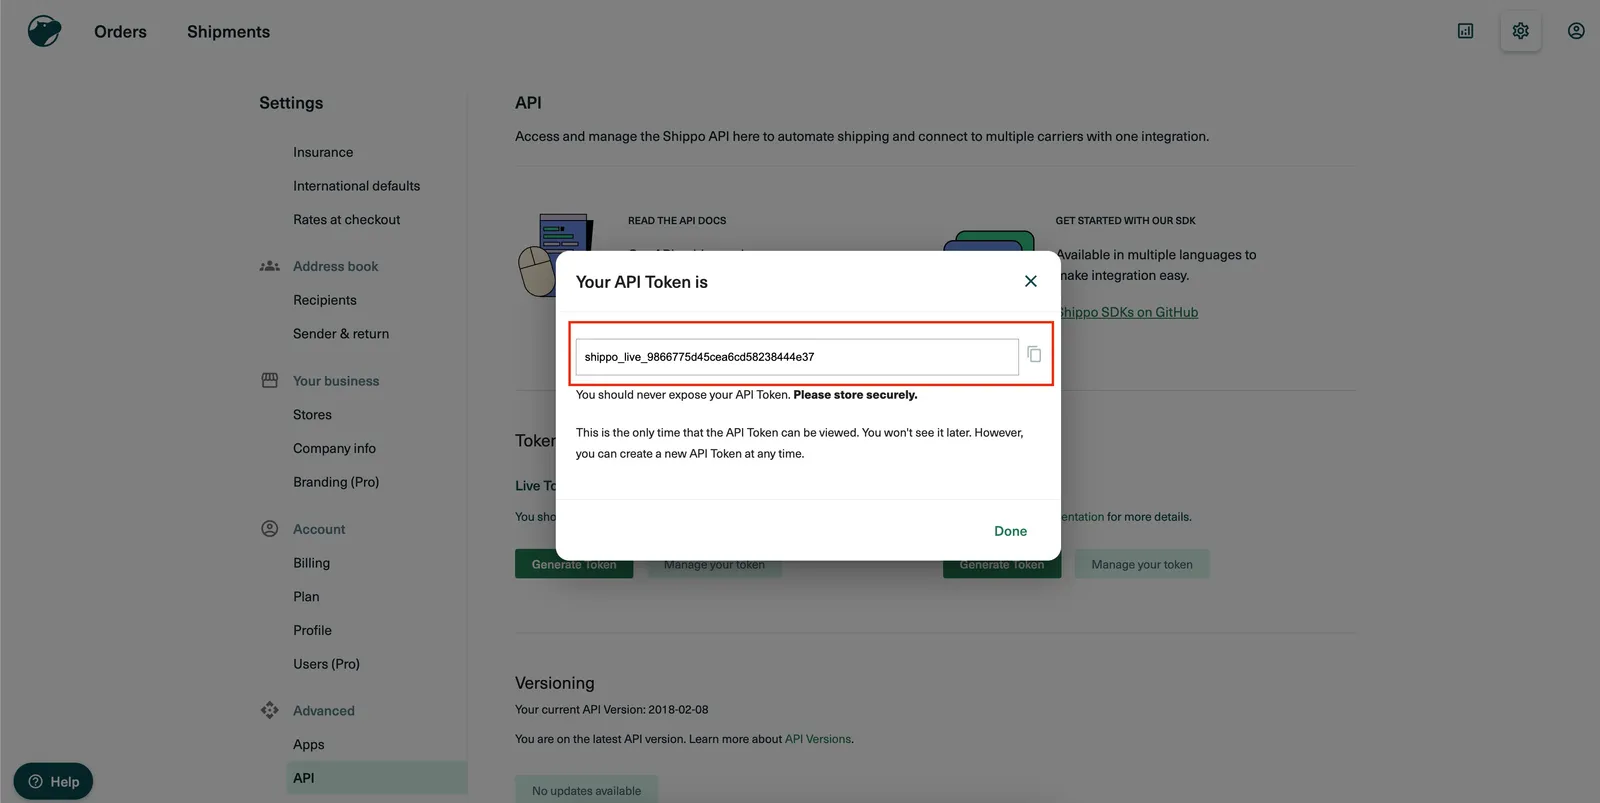The image size is (1600, 803).
Task: Click Generate Token under Live Token
Action: click(x=574, y=564)
